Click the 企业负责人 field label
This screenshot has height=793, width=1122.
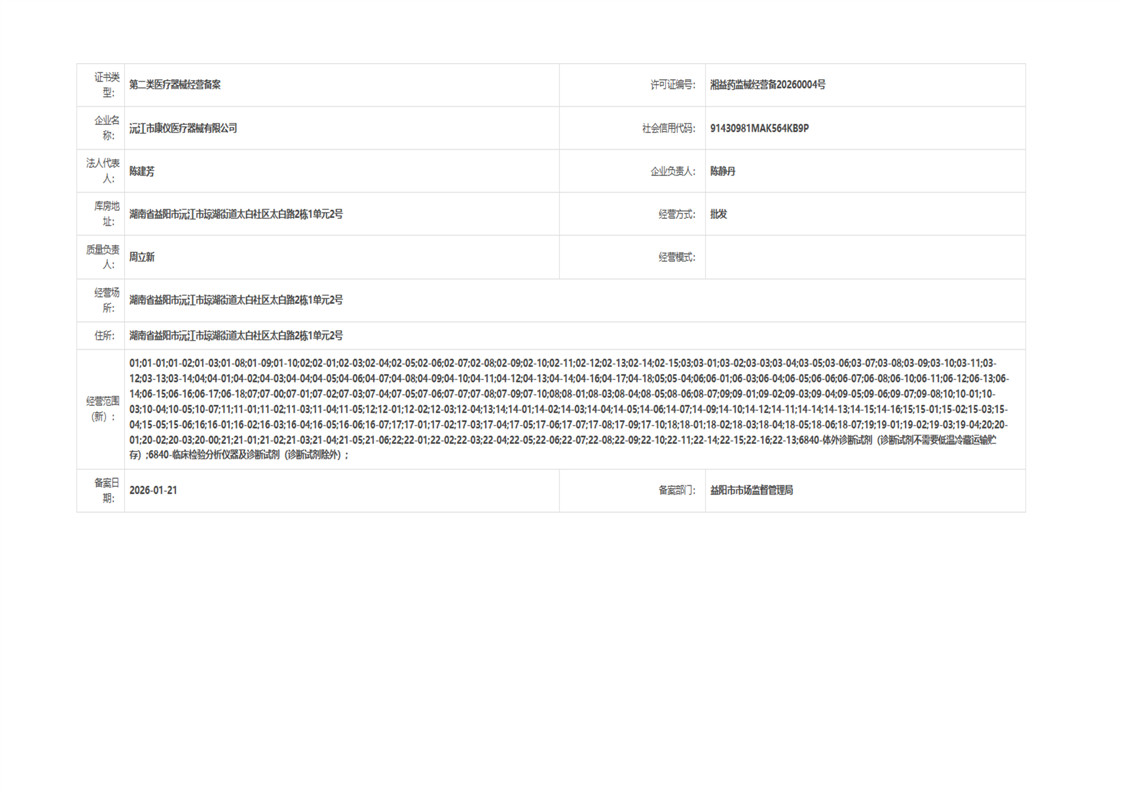click(x=673, y=171)
